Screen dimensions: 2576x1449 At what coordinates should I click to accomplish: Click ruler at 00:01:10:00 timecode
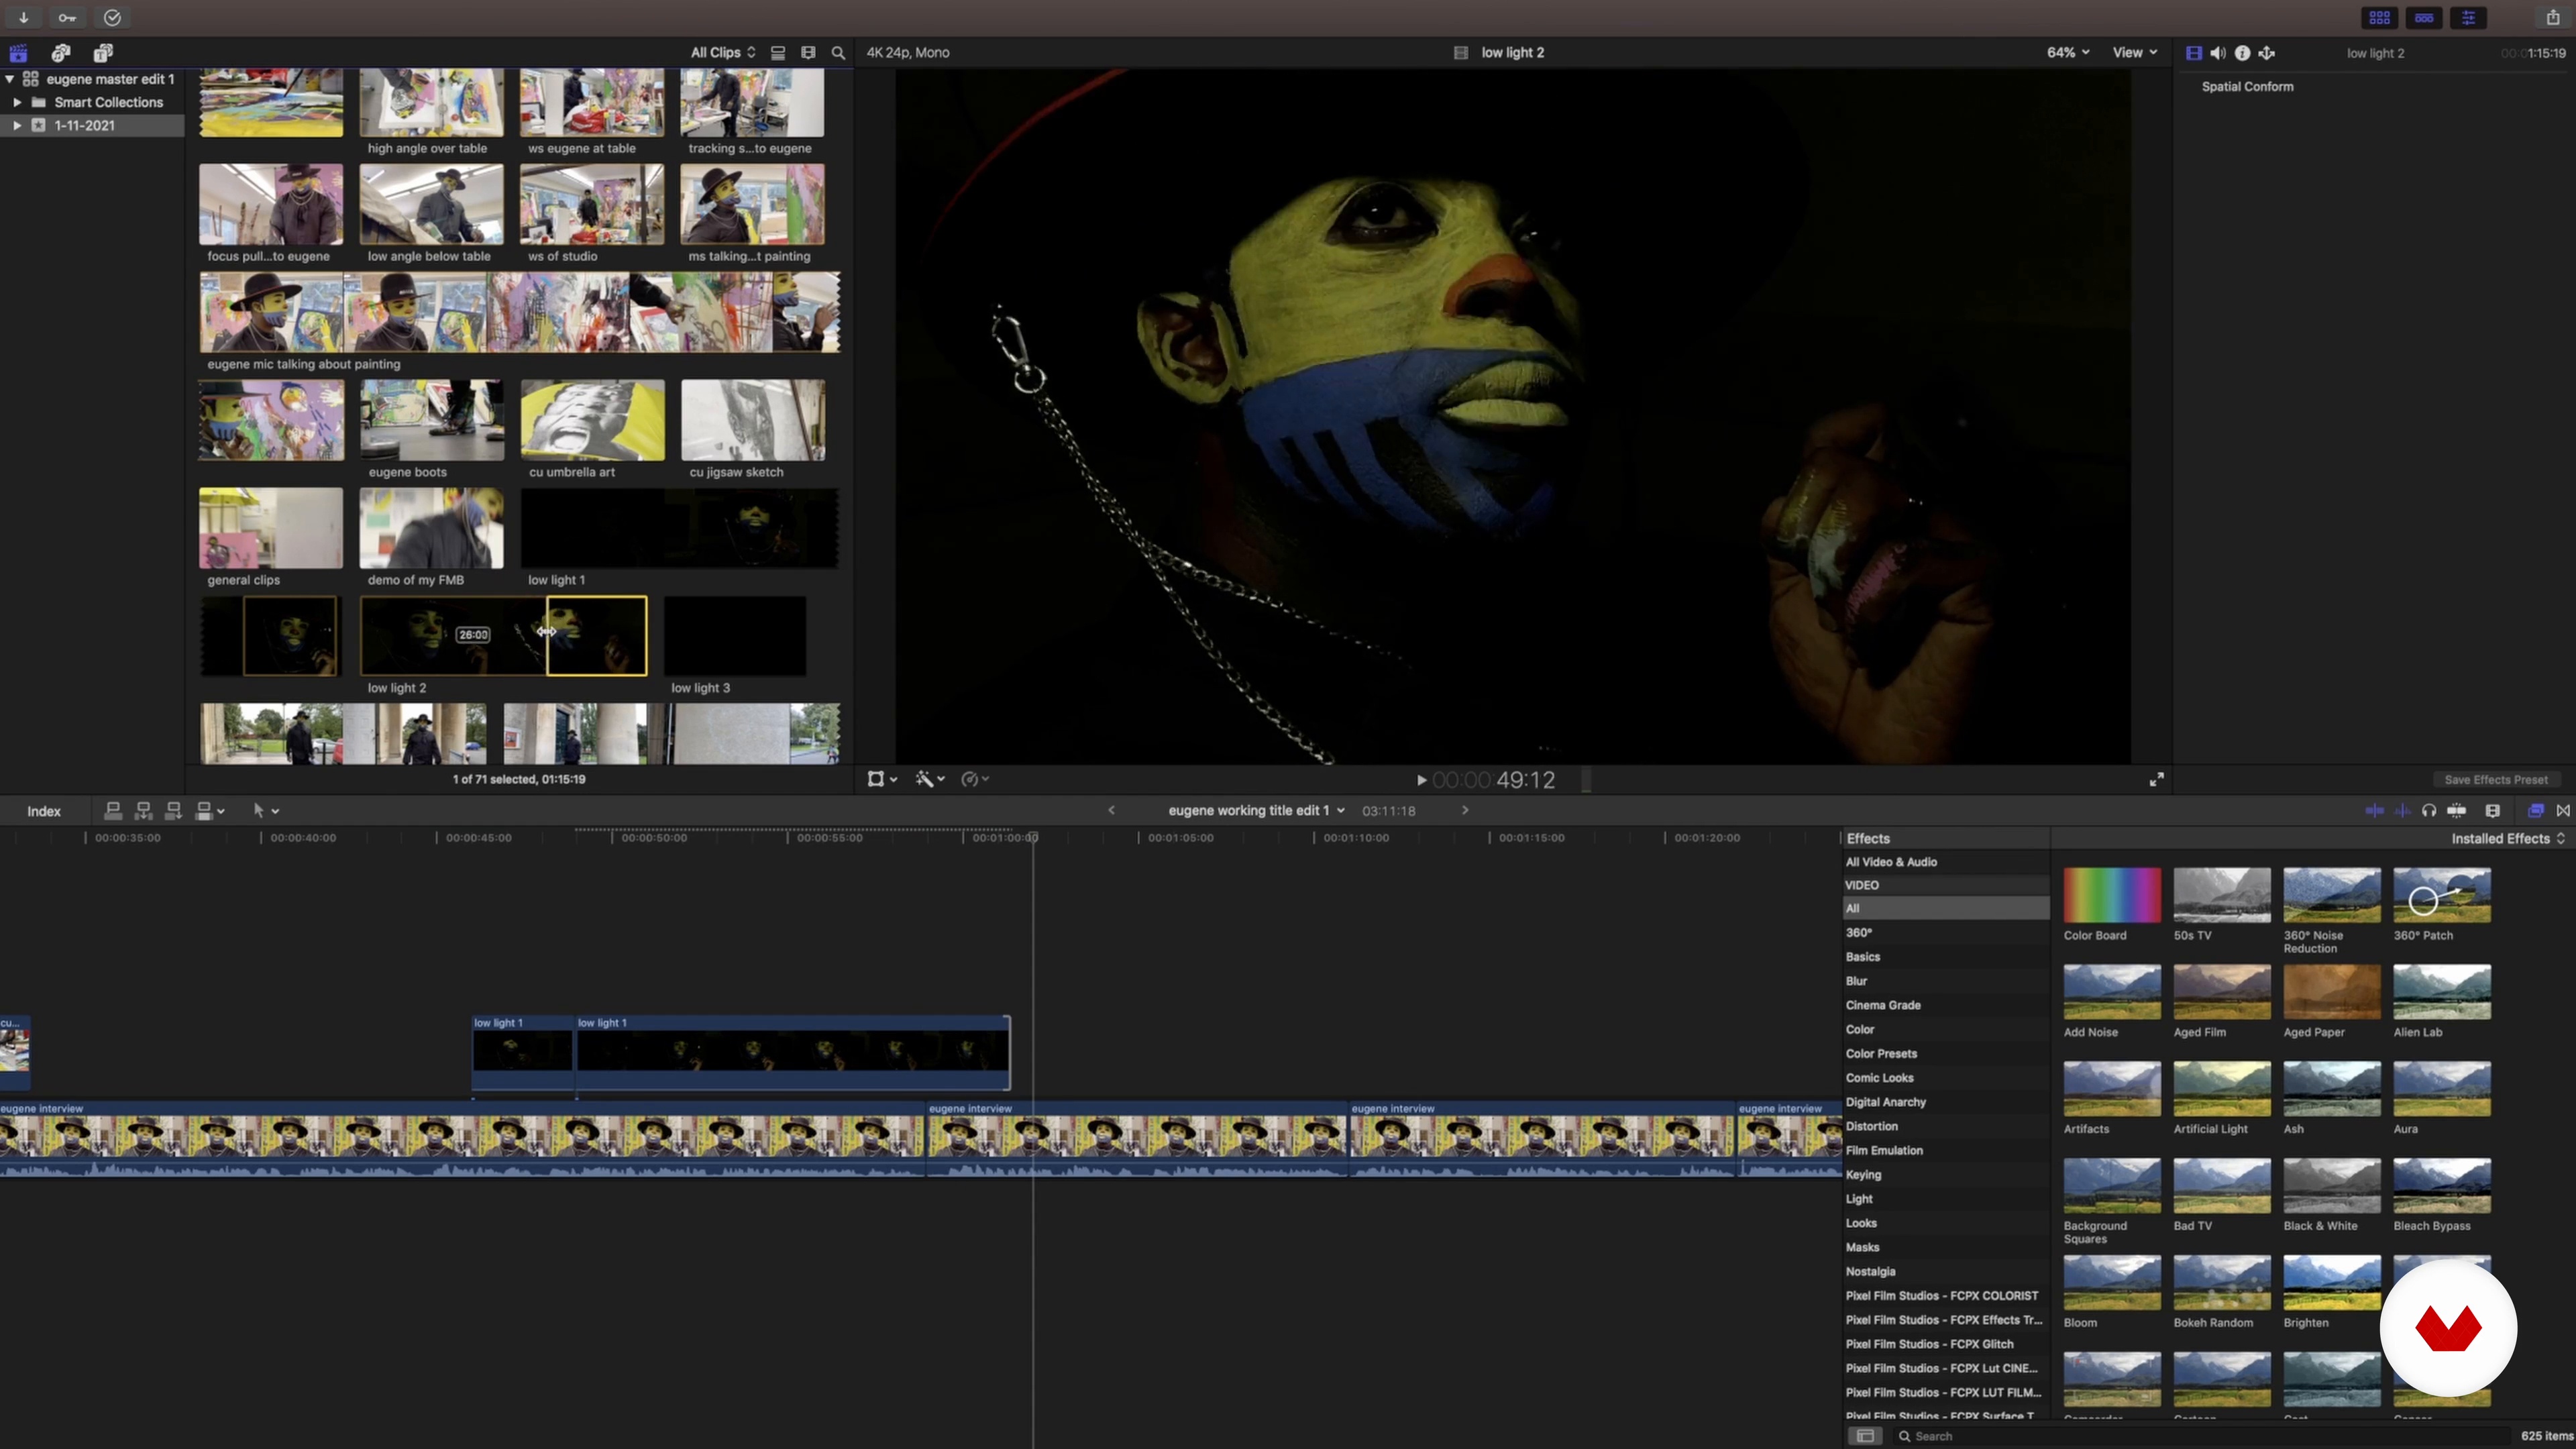tap(1356, 838)
